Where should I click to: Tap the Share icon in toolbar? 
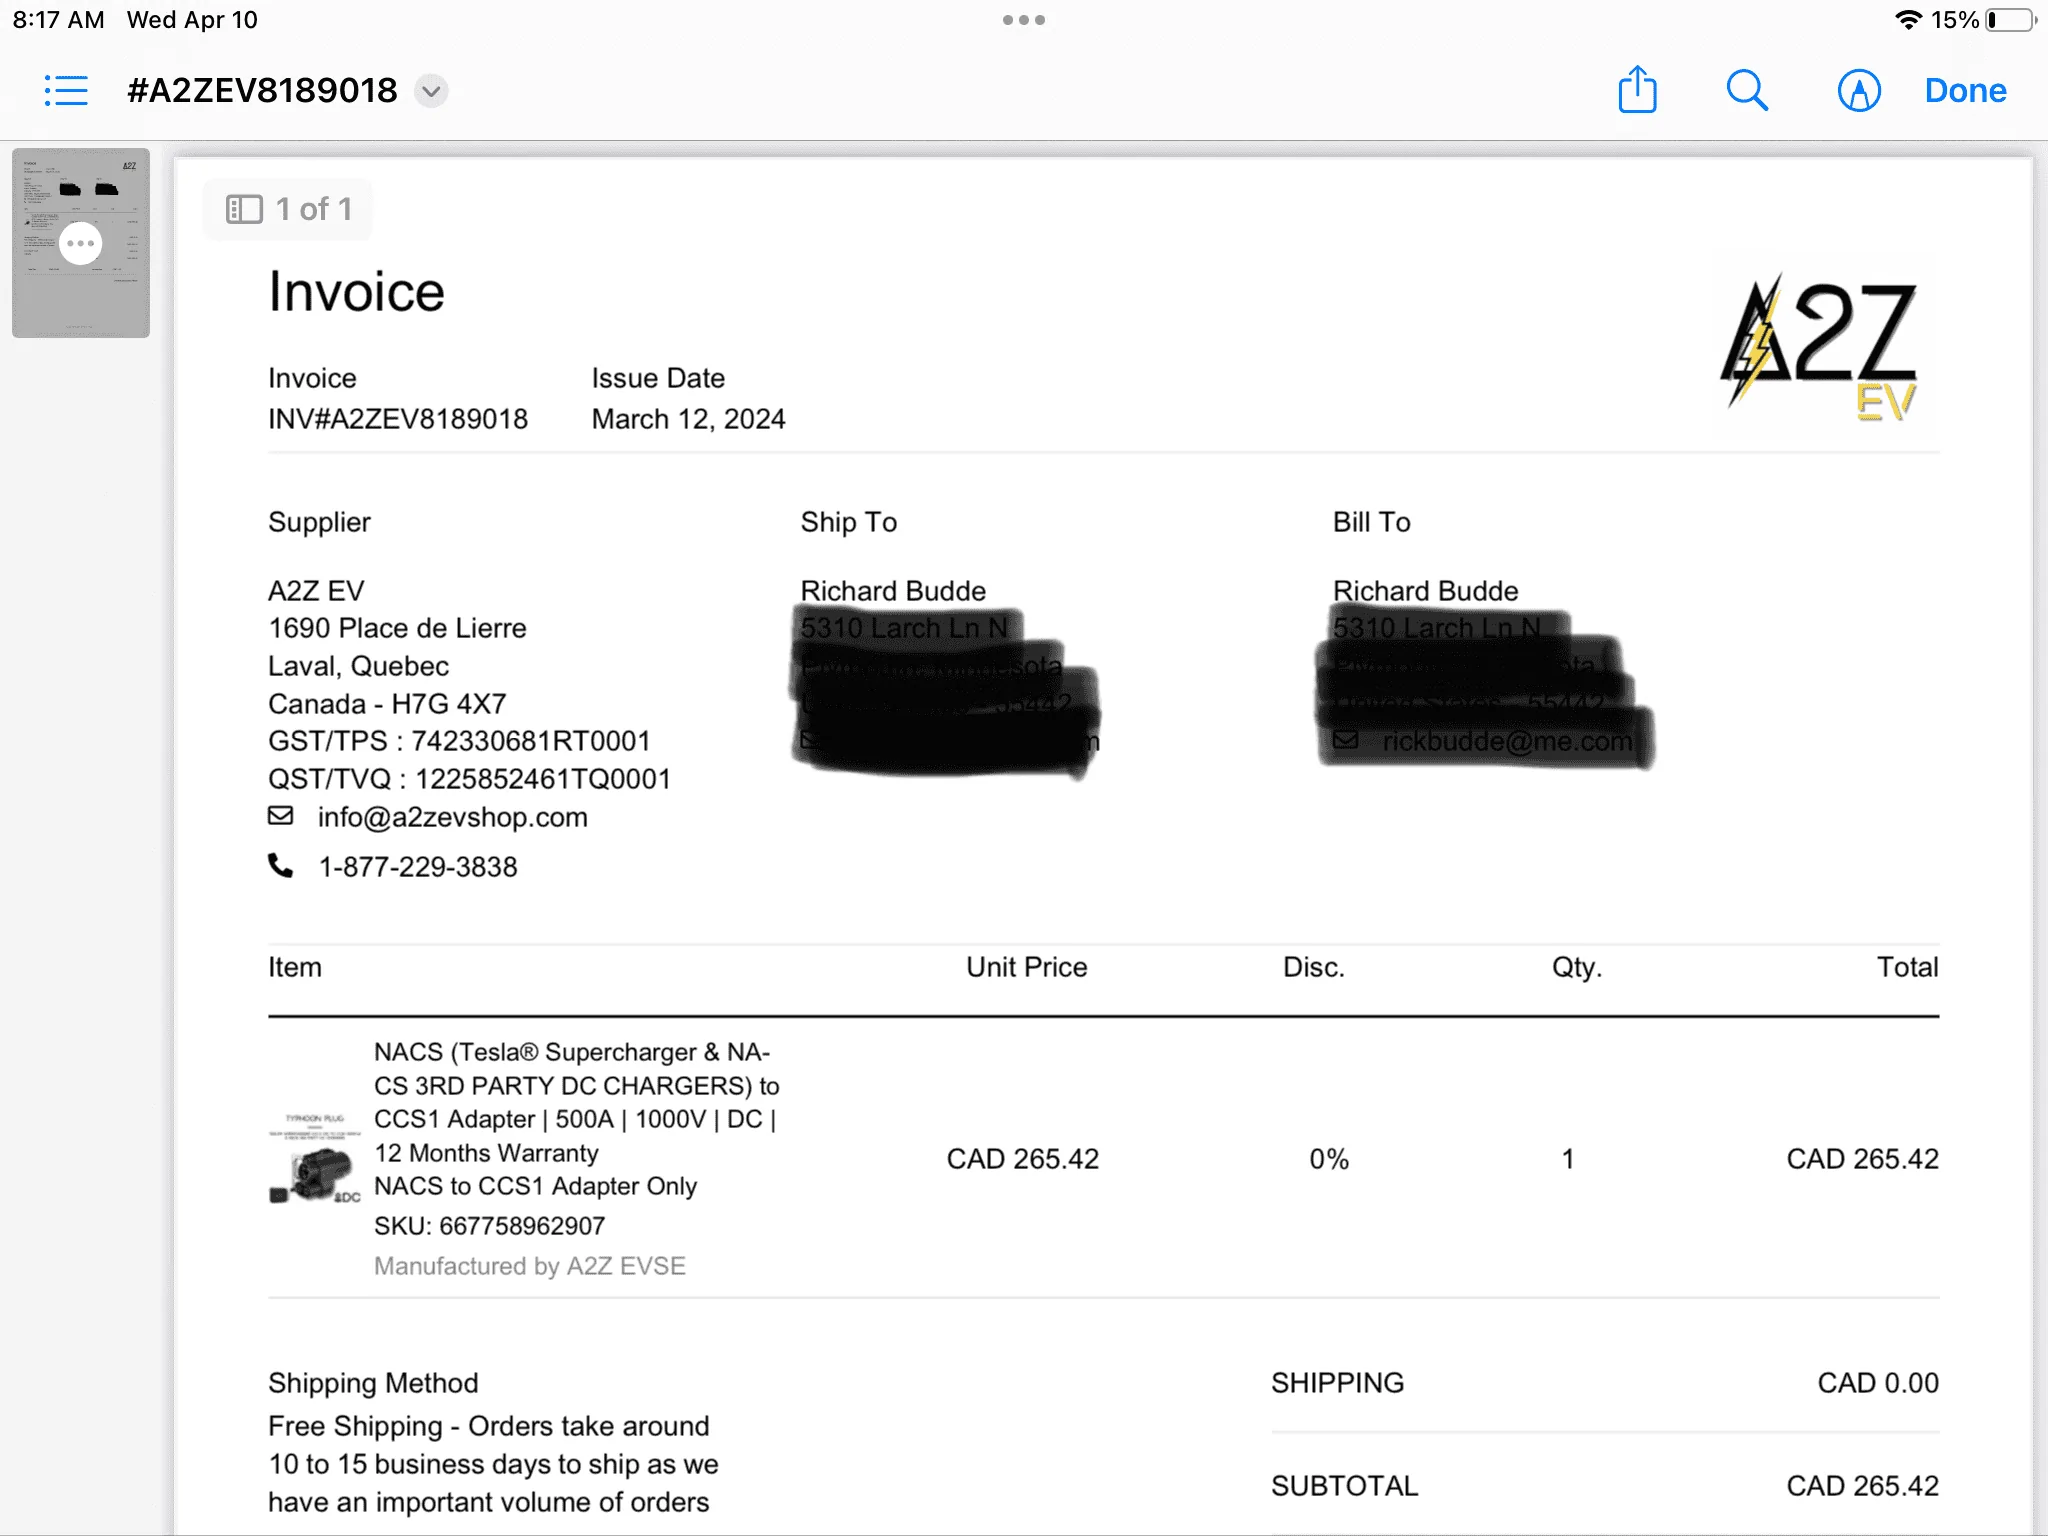(1637, 90)
